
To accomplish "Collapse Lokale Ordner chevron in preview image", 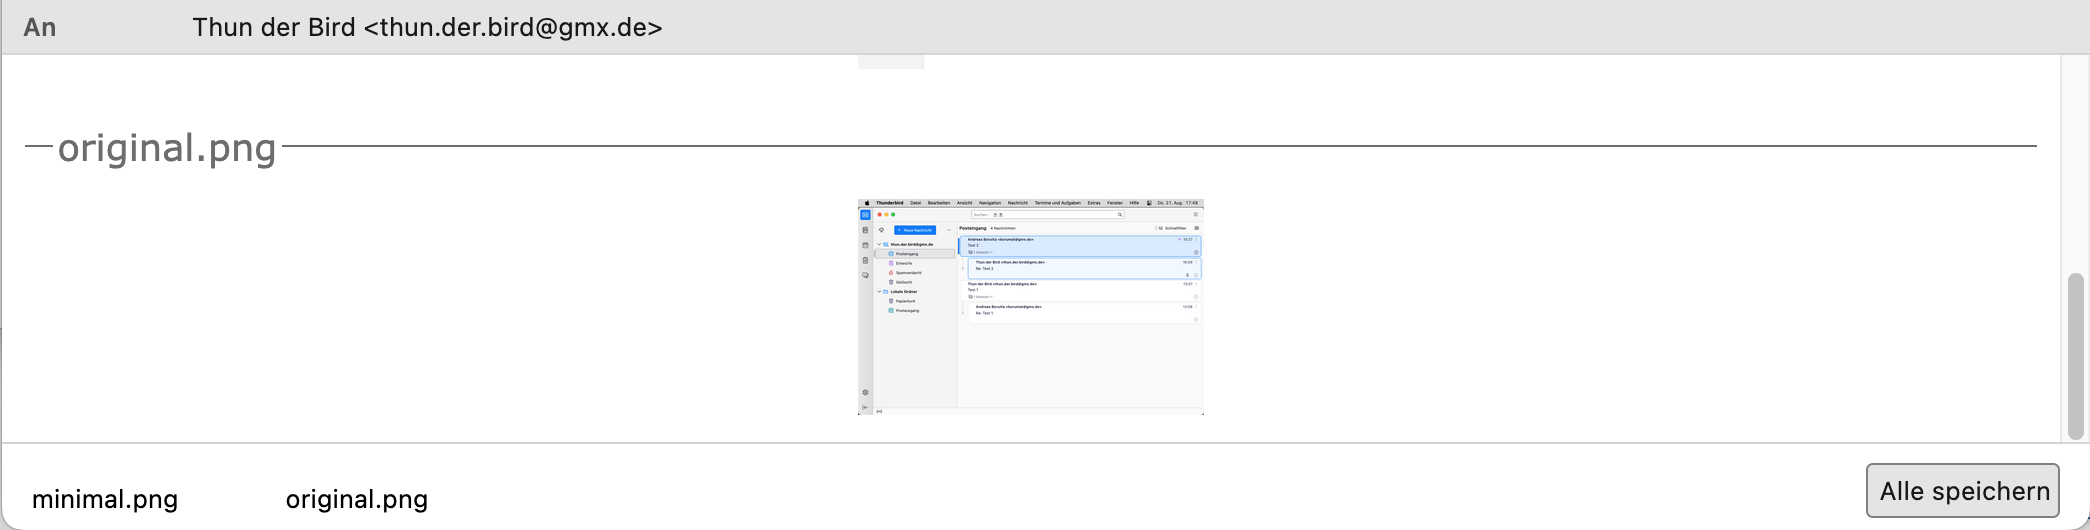I will pos(880,292).
